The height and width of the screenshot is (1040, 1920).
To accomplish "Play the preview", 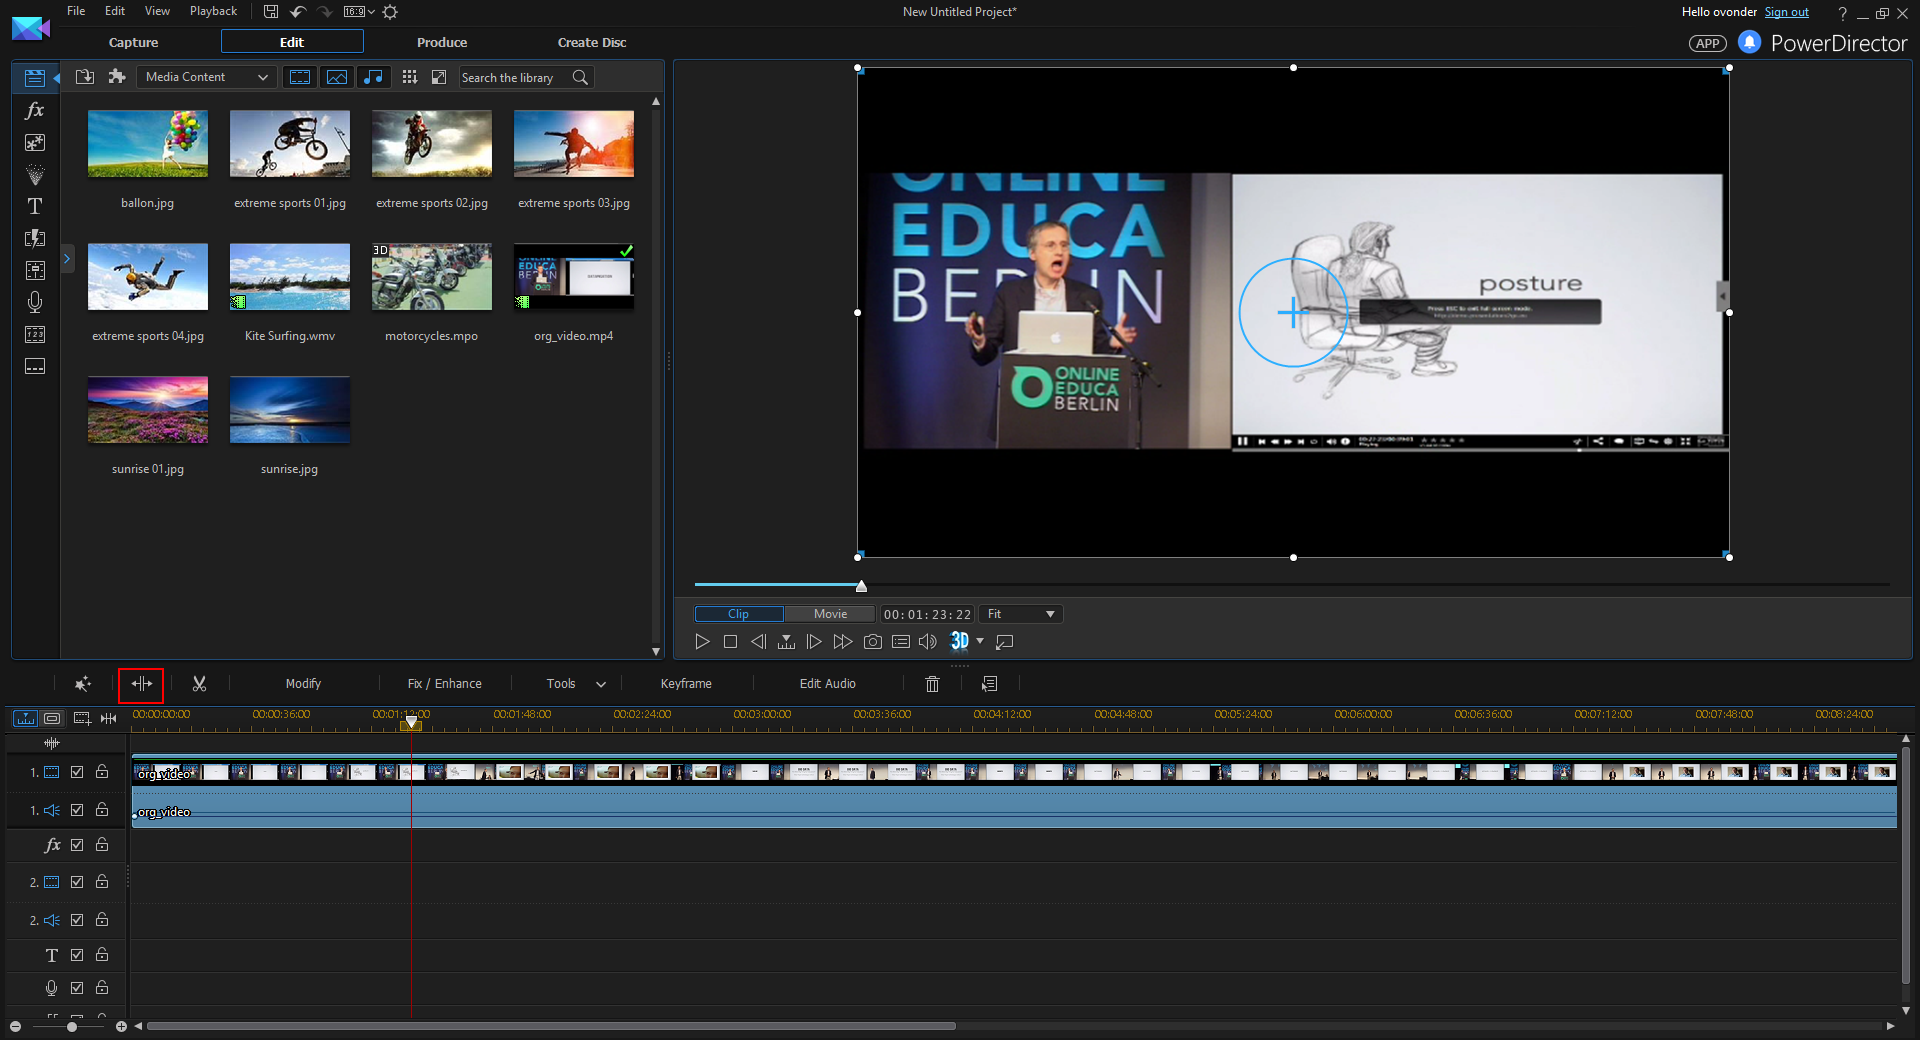I will (702, 642).
